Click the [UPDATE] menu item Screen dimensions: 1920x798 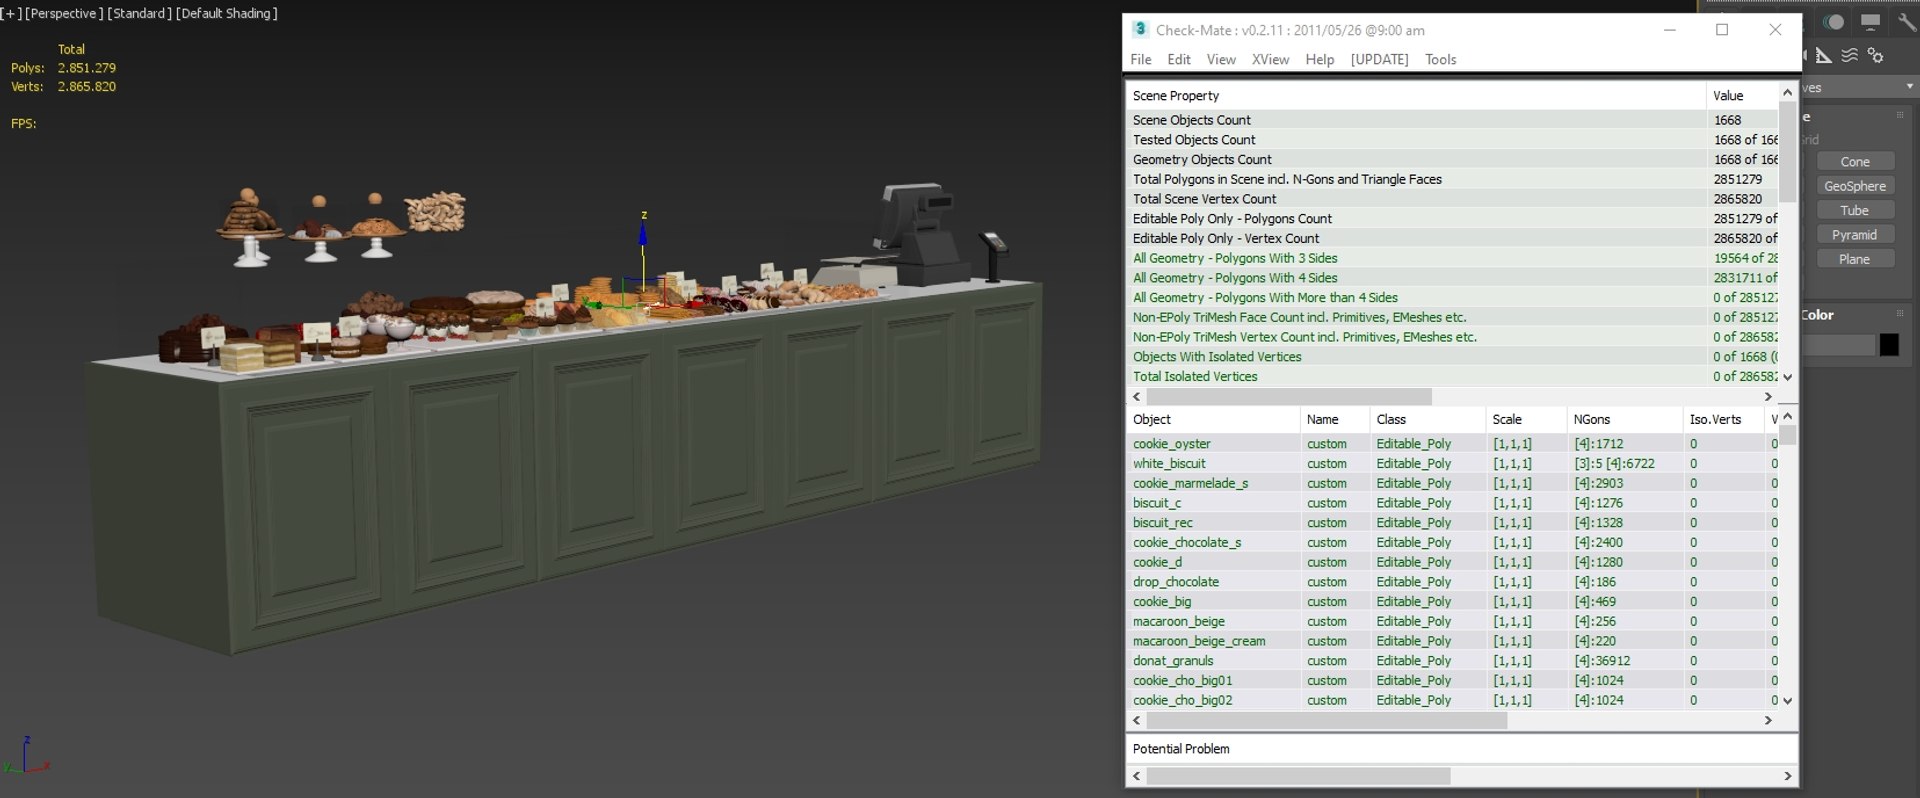point(1379,59)
